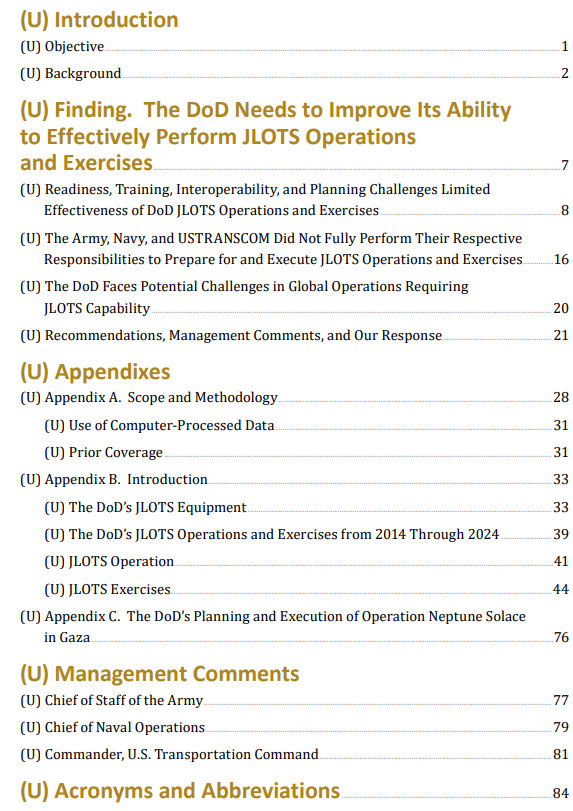Go to Chief of Staff of the Army comments
The width and height of the screenshot is (573, 811).
point(294,700)
